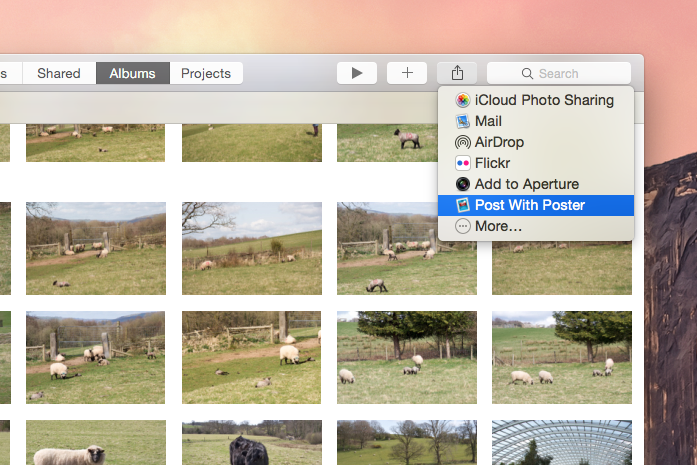Choose Add to Aperture

(536, 184)
